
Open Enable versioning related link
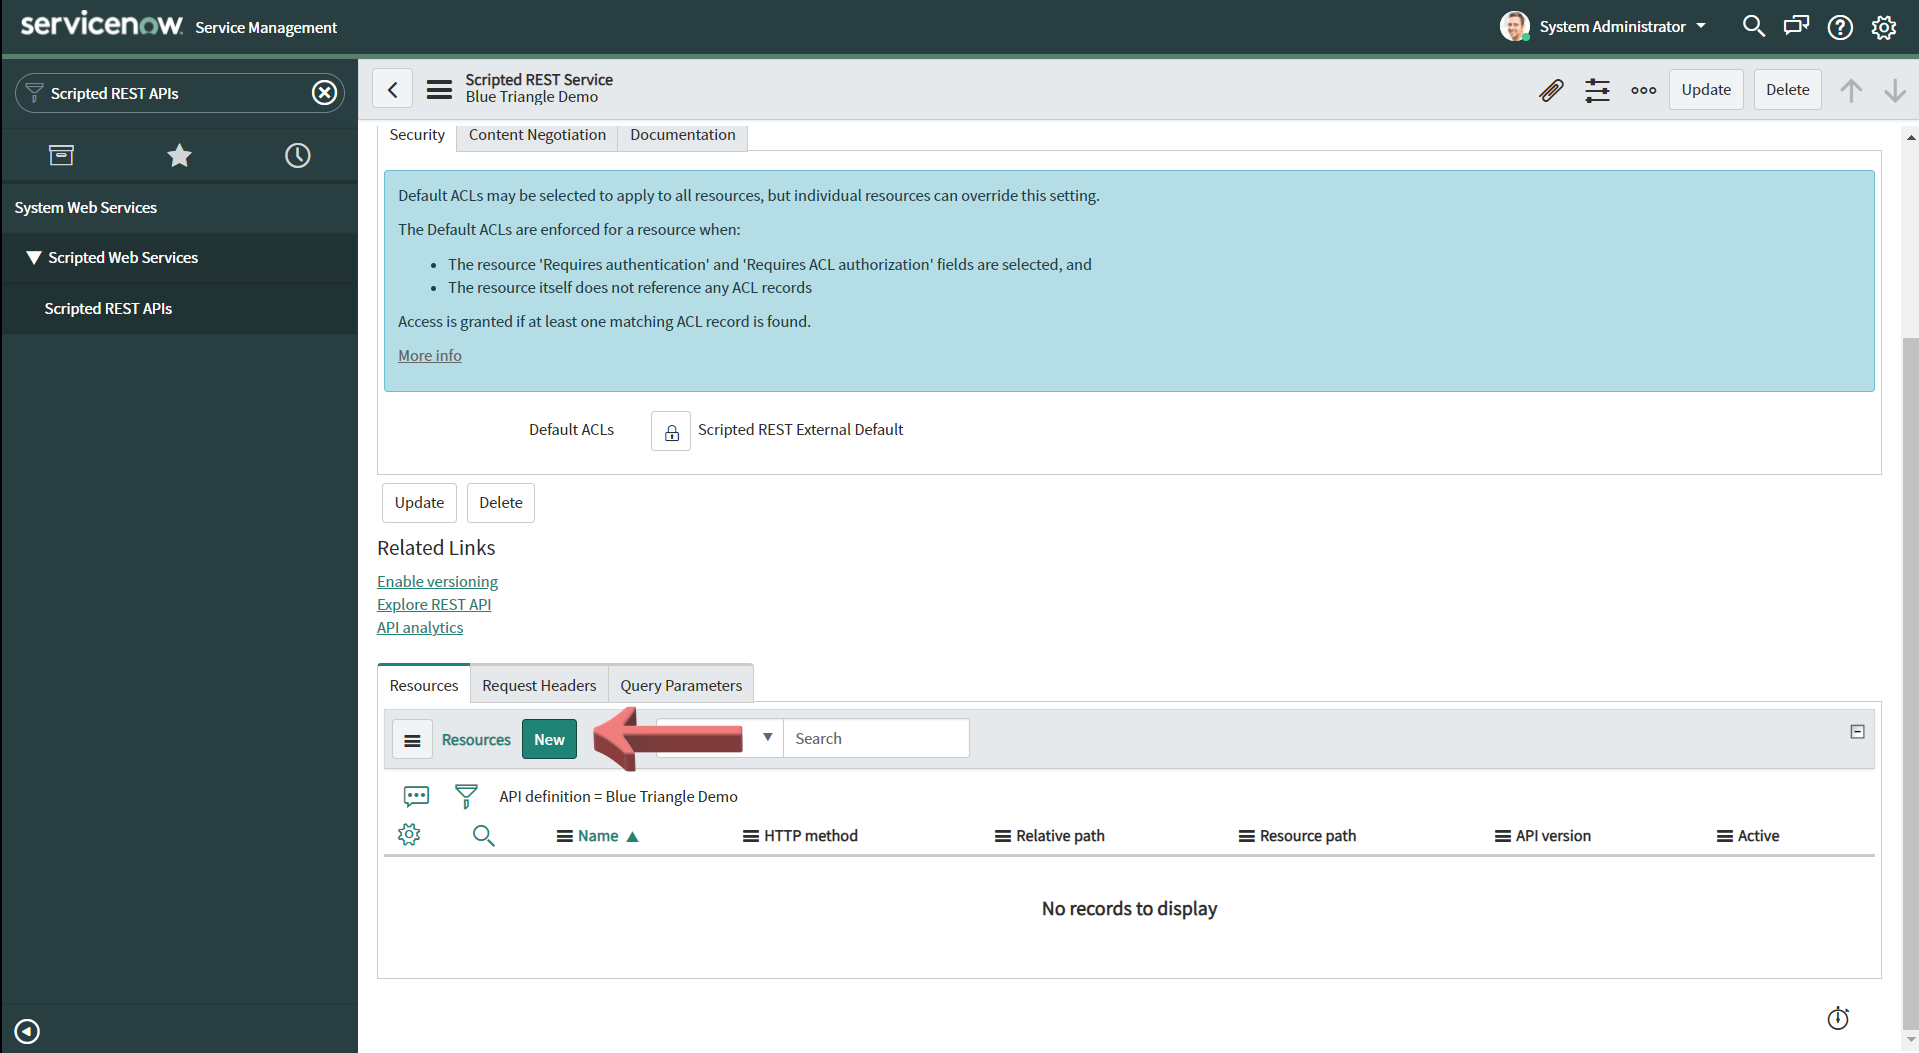tap(437, 581)
